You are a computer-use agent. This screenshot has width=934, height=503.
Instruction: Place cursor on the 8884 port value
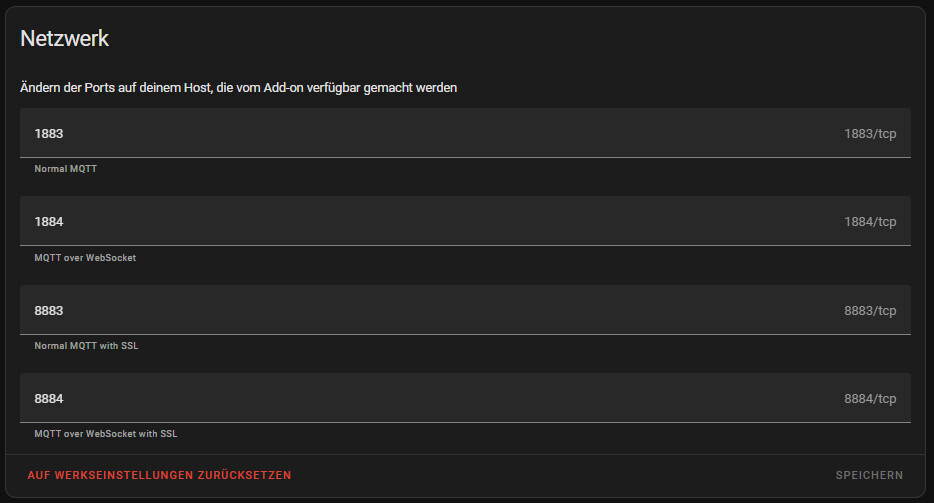pos(49,398)
